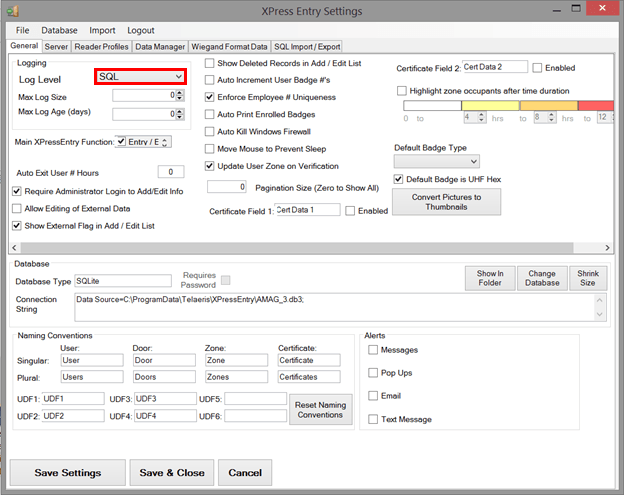Screen dimensions: 624x495
Task: Click the XPress Entry app icon in title bar
Action: pos(13,11)
